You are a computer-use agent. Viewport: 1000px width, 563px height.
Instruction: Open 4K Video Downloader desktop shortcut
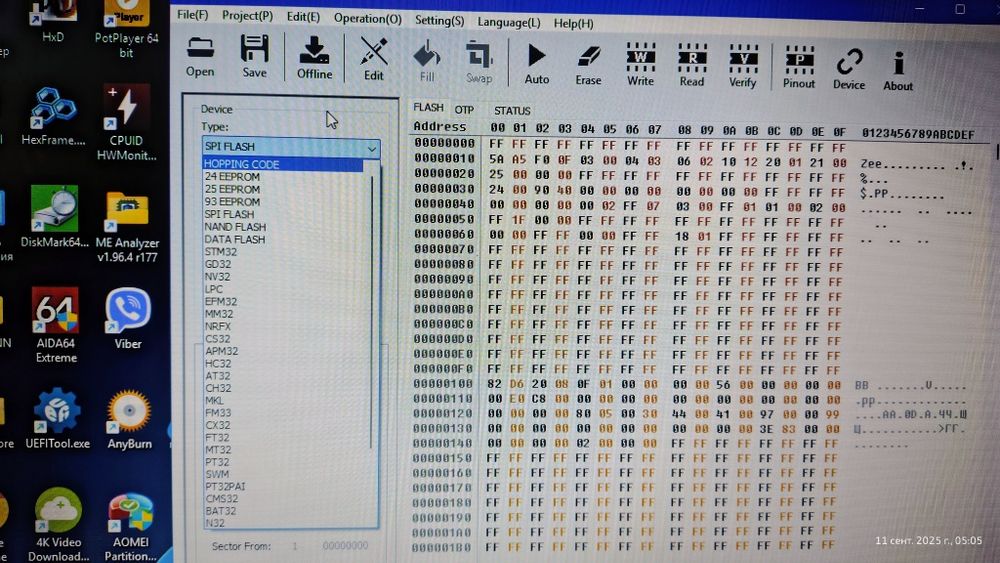coord(59,524)
